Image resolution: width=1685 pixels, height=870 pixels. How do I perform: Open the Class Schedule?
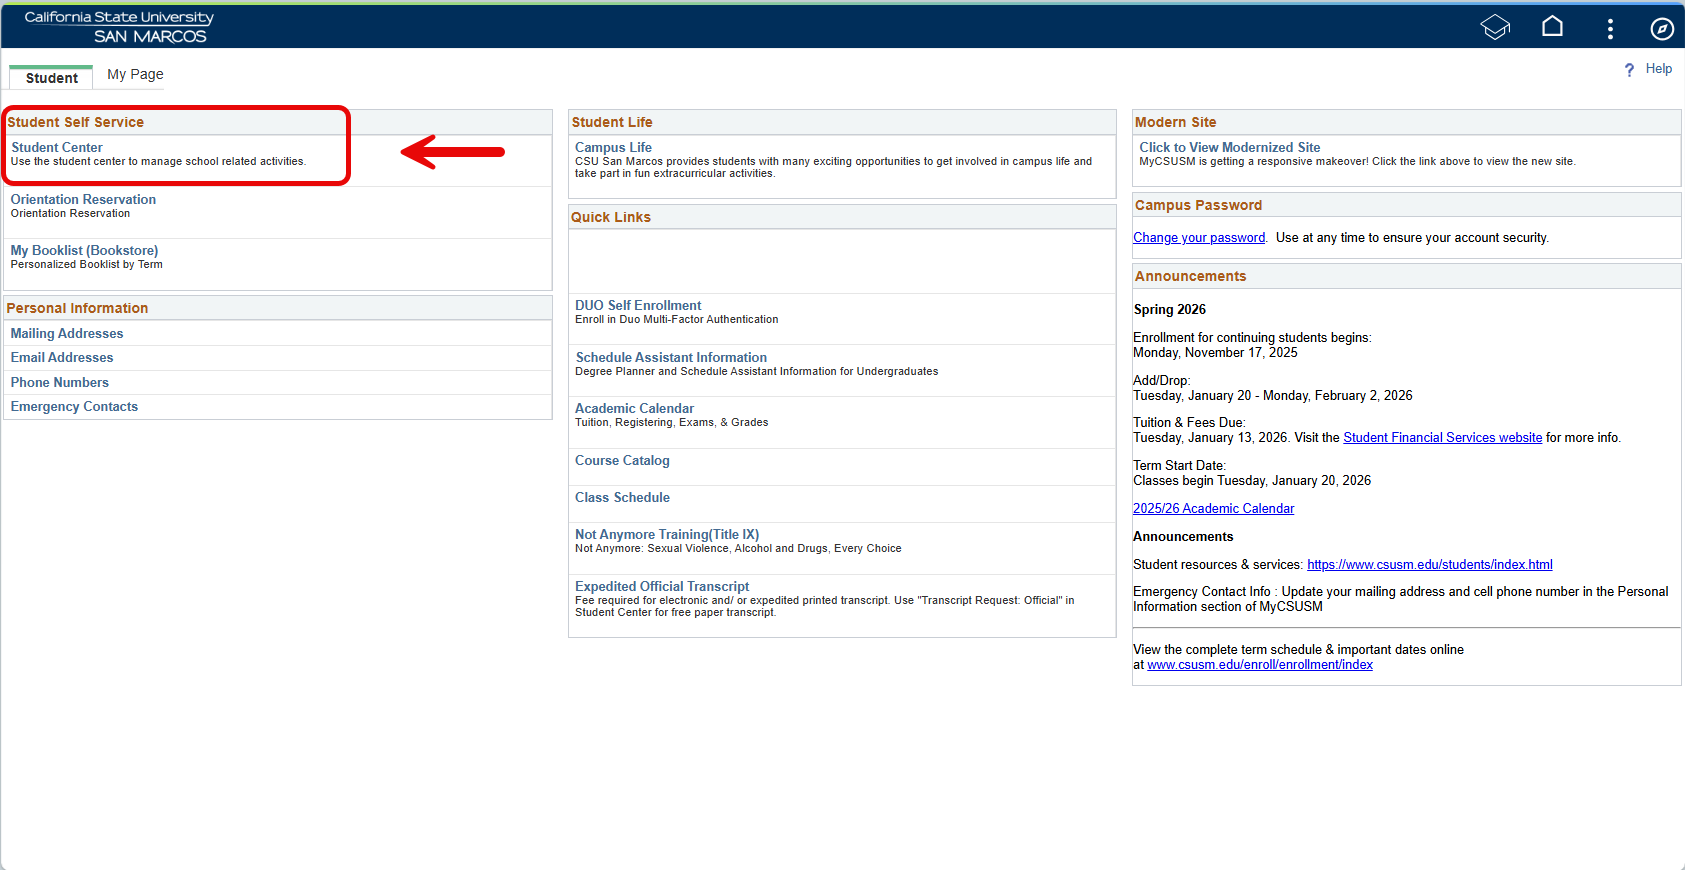click(x=622, y=497)
